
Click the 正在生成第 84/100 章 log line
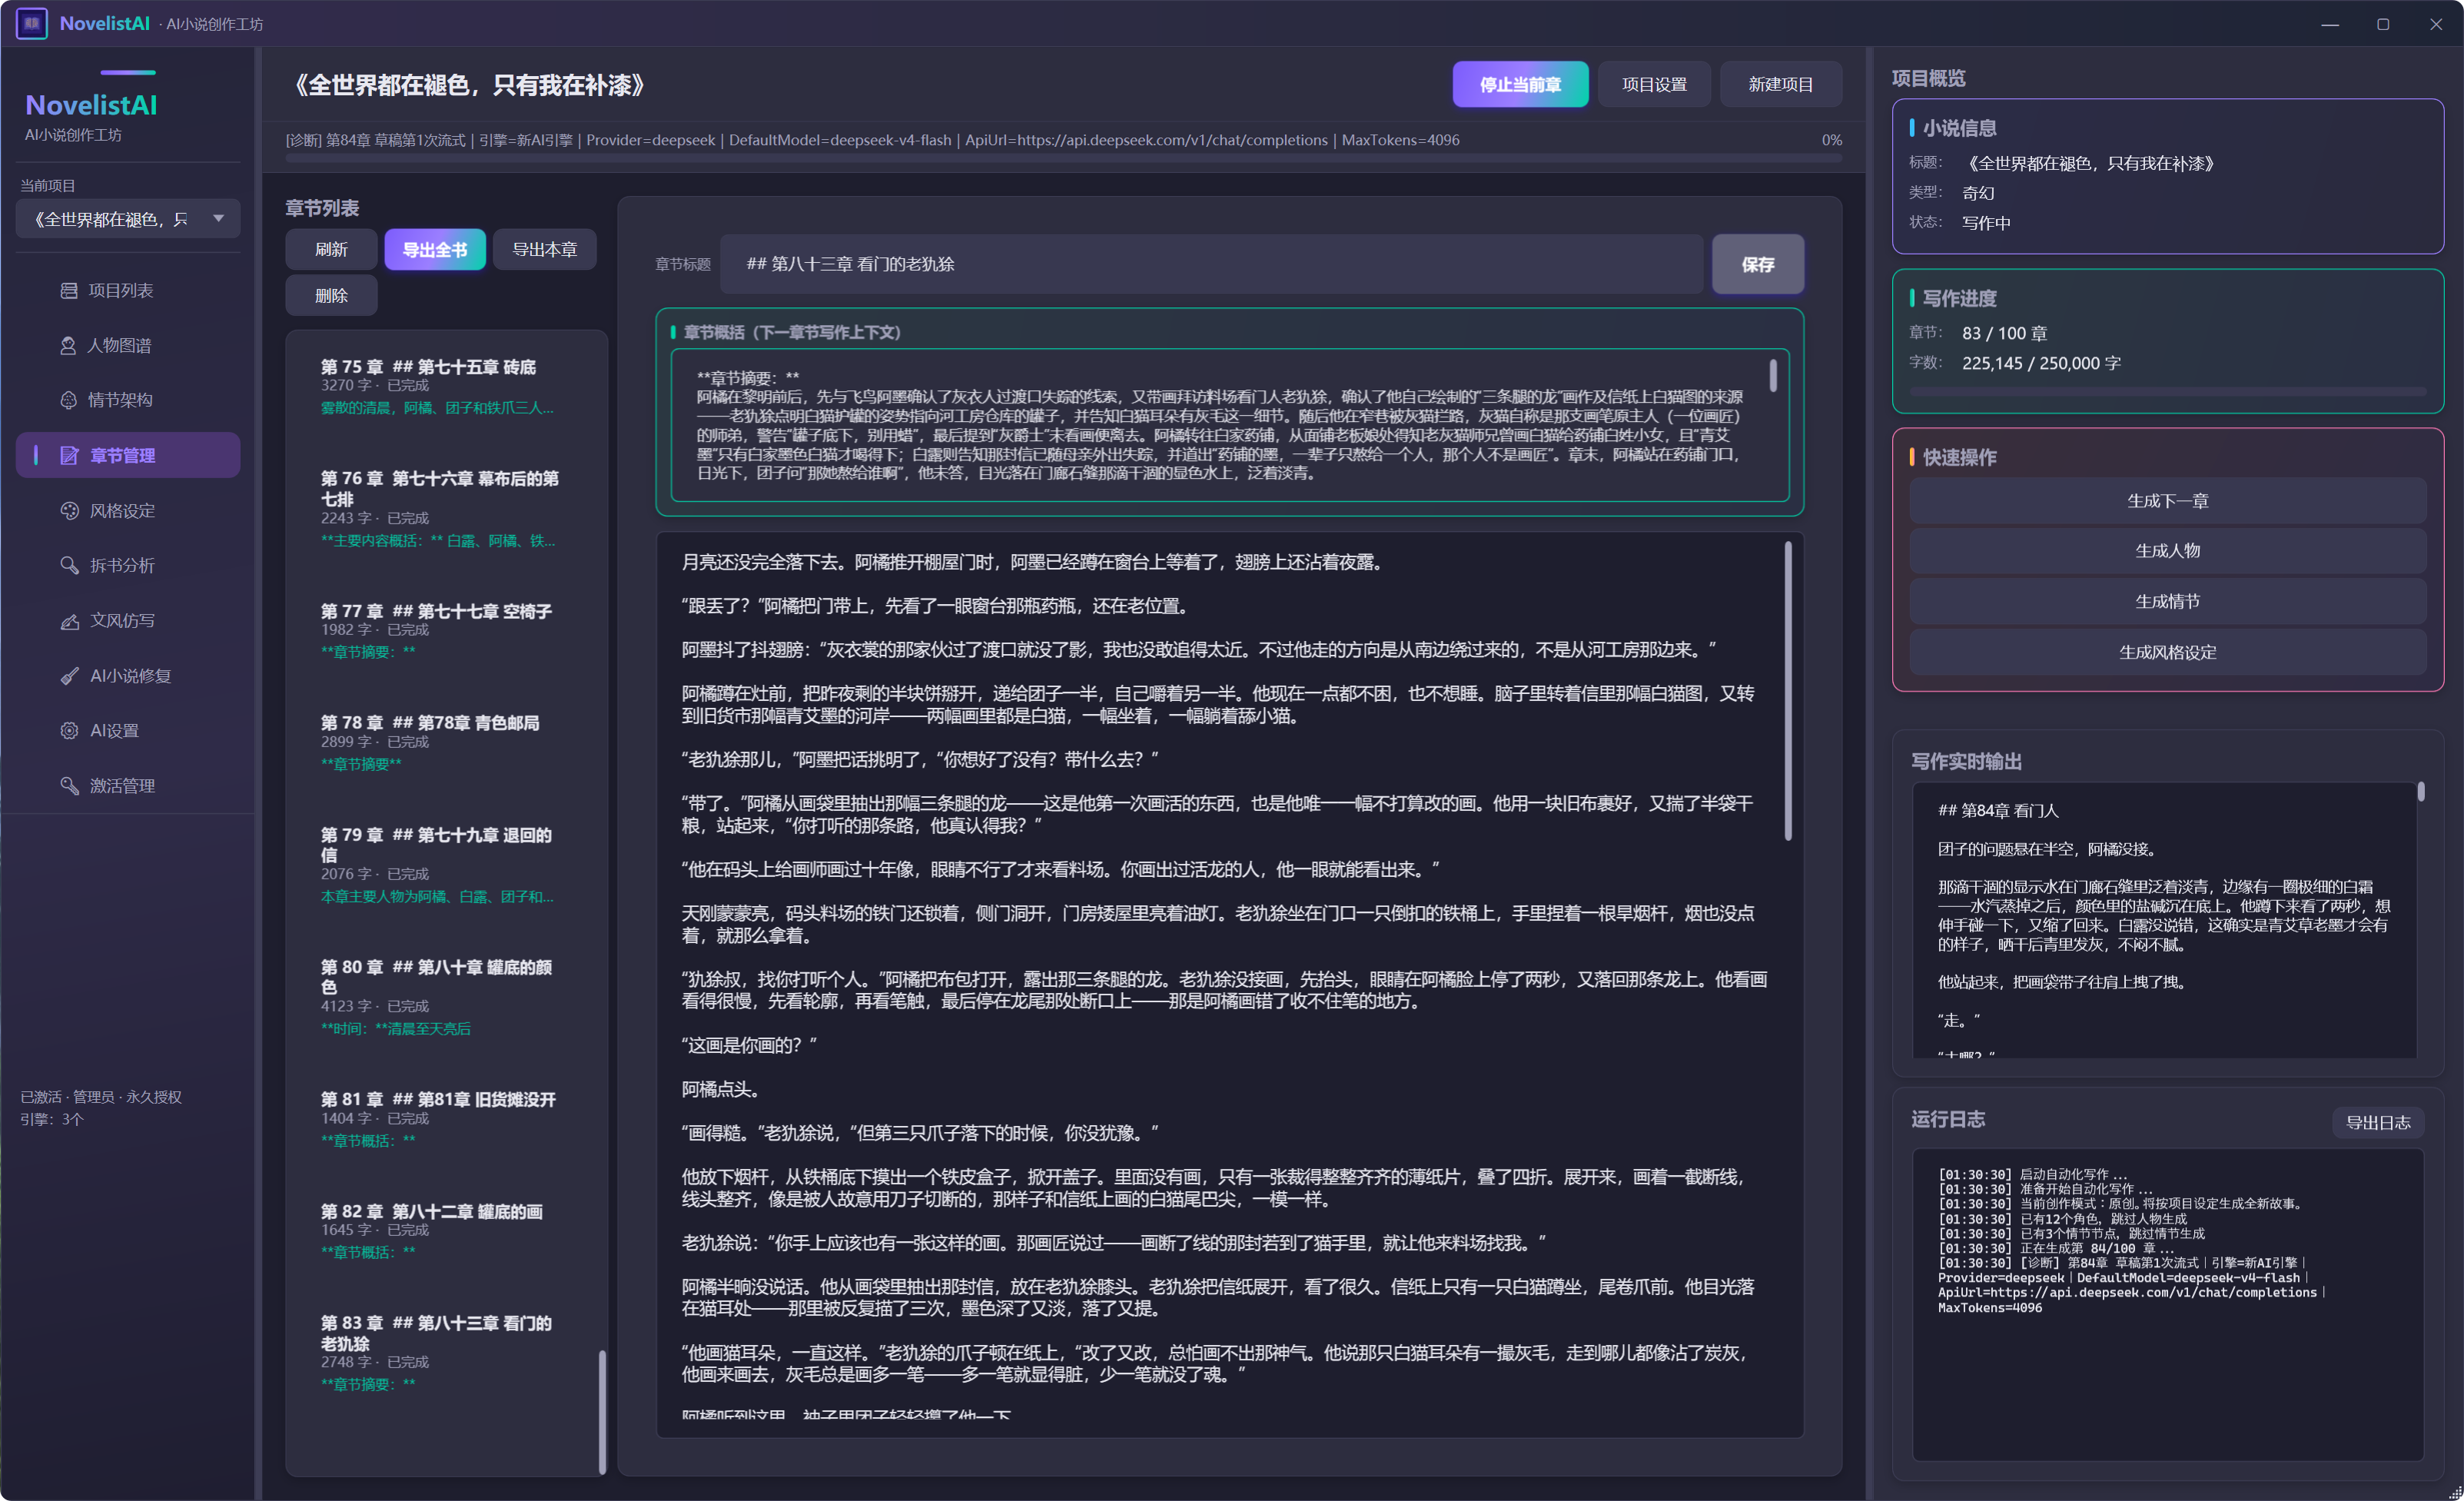2056,1247
